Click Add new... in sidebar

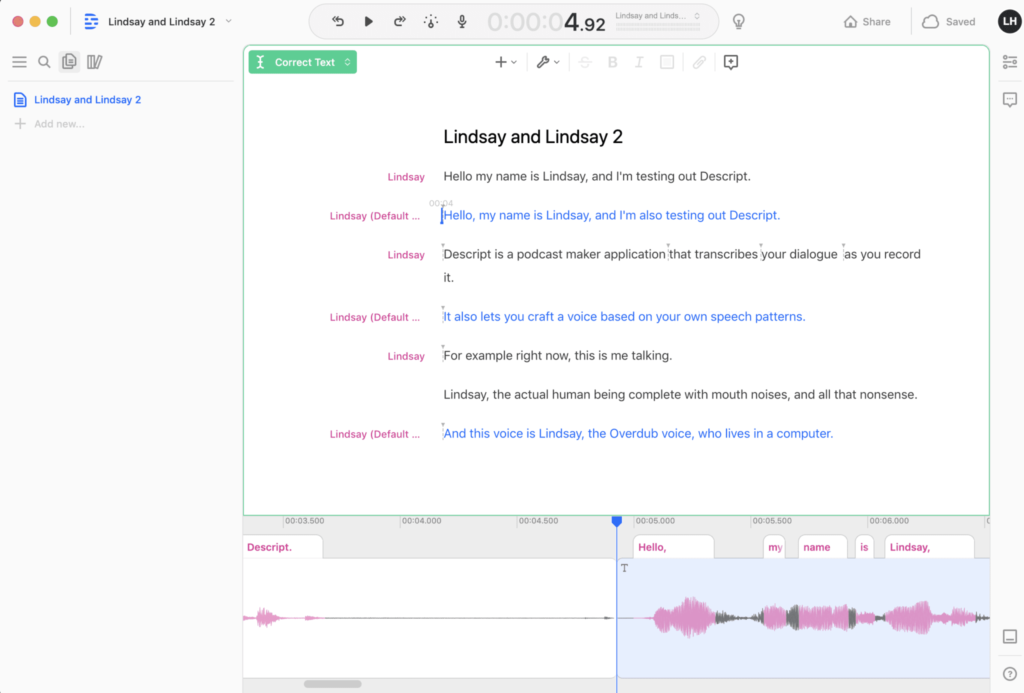[59, 124]
